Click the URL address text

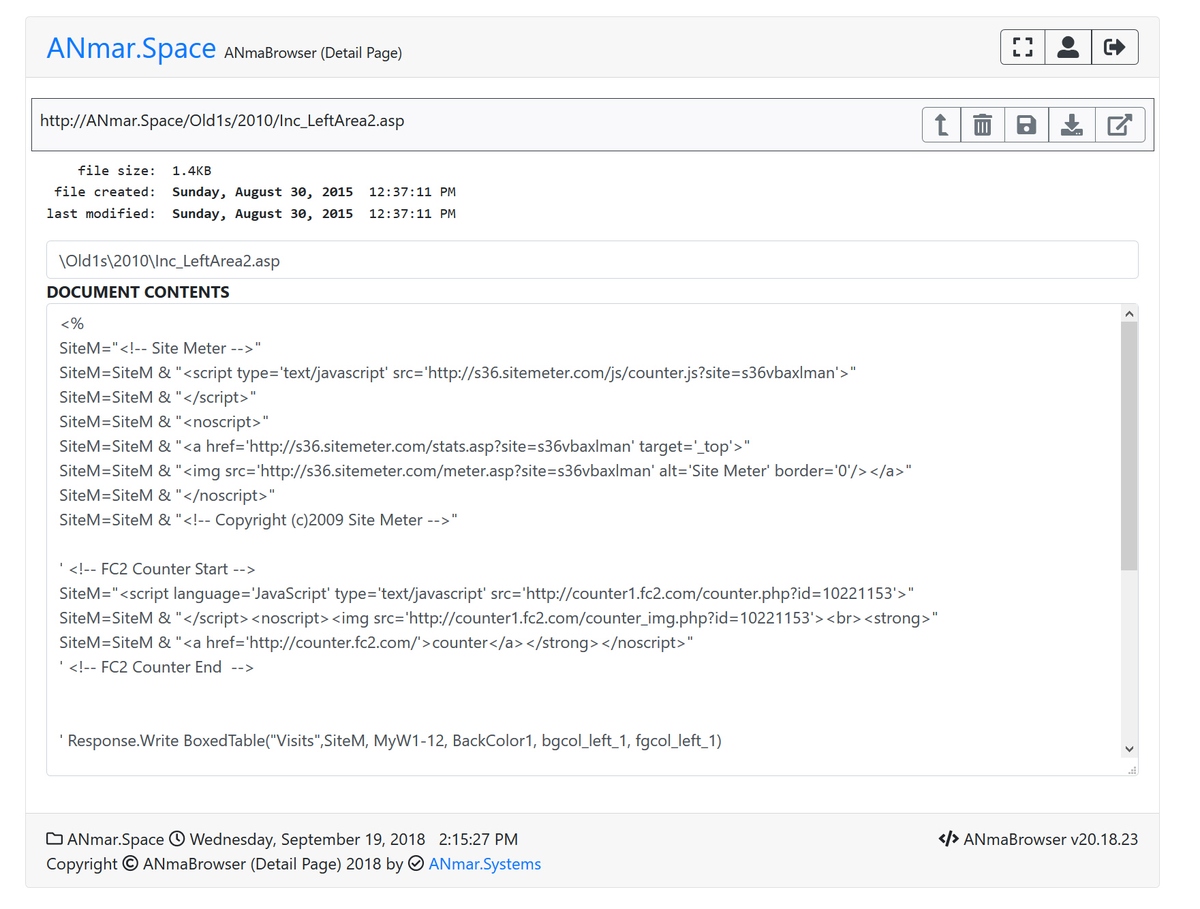(222, 121)
